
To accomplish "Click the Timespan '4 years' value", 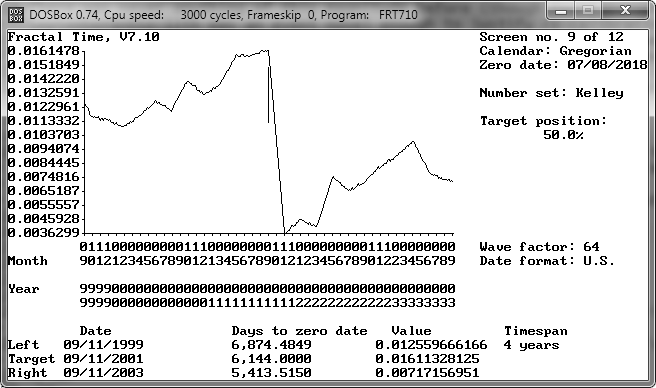I will (x=531, y=345).
